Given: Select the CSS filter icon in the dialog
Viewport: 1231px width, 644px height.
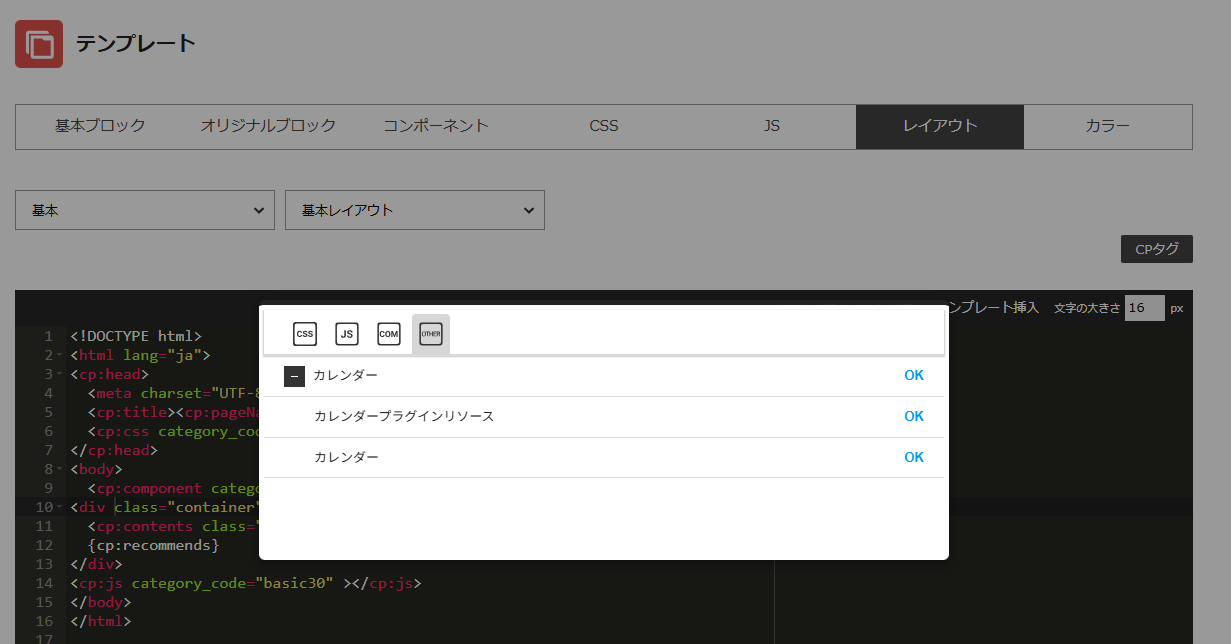Looking at the screenshot, I should coord(304,334).
